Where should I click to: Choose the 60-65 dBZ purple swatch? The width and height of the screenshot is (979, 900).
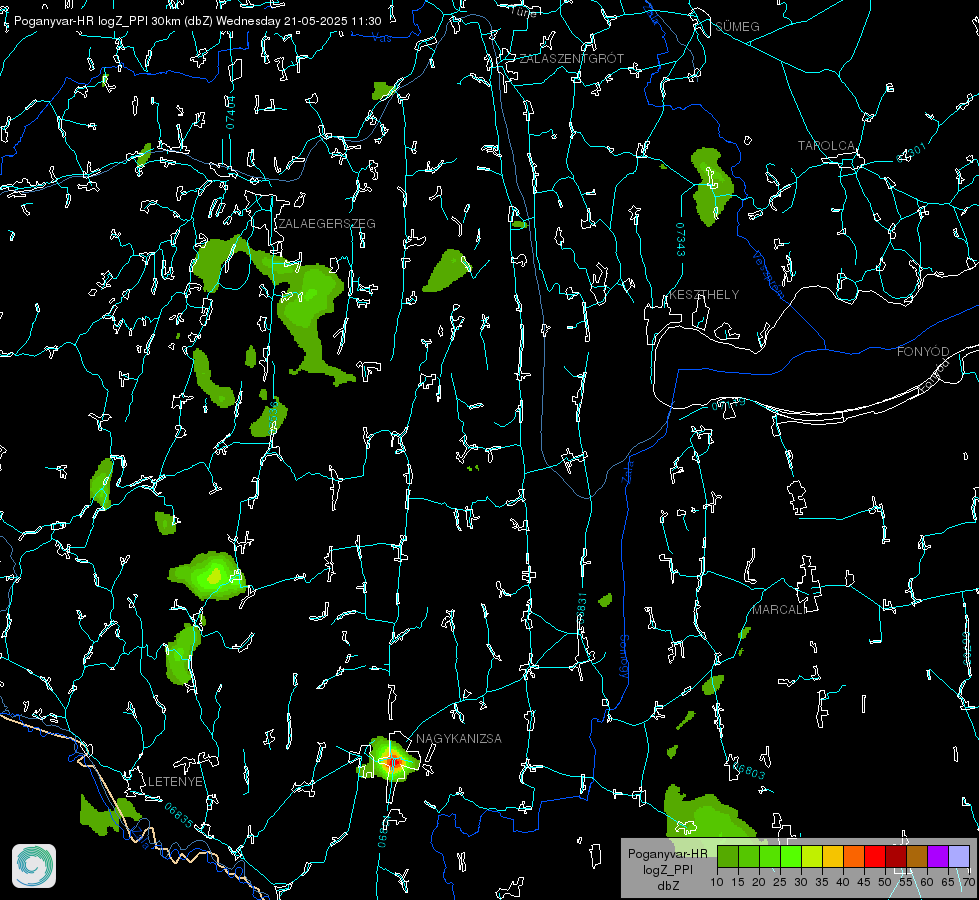pyautogui.click(x=938, y=856)
